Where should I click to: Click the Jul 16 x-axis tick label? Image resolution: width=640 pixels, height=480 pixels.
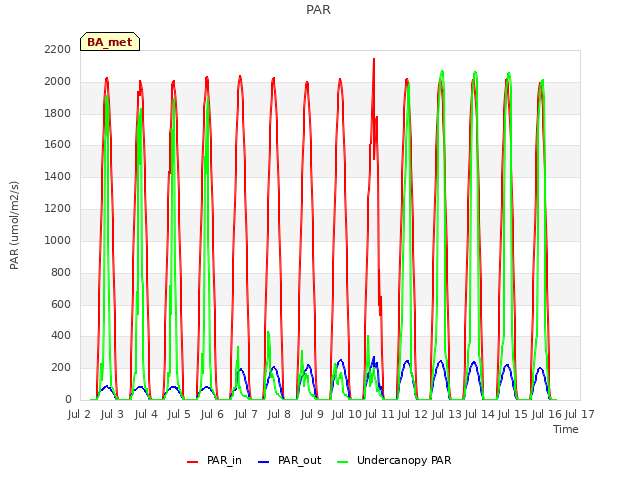pyautogui.click(x=547, y=414)
